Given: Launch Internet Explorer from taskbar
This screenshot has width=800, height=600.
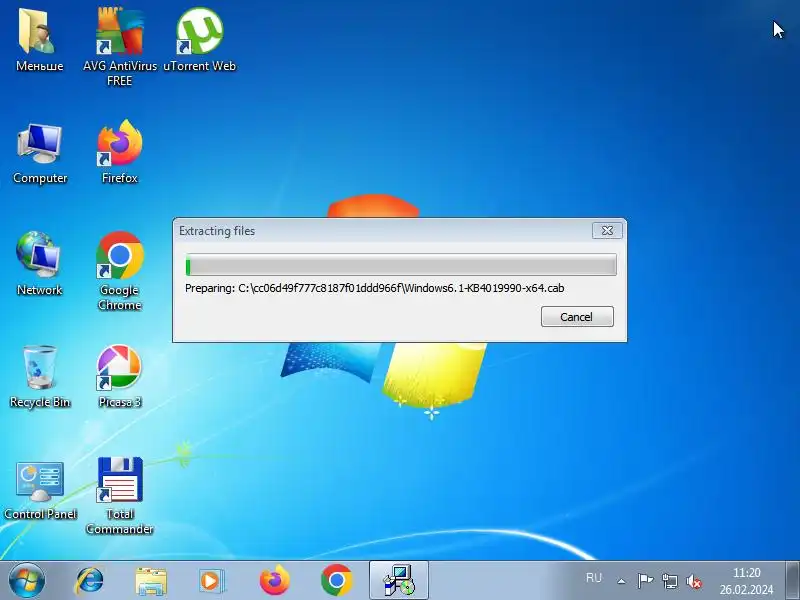Looking at the screenshot, I should (89, 581).
